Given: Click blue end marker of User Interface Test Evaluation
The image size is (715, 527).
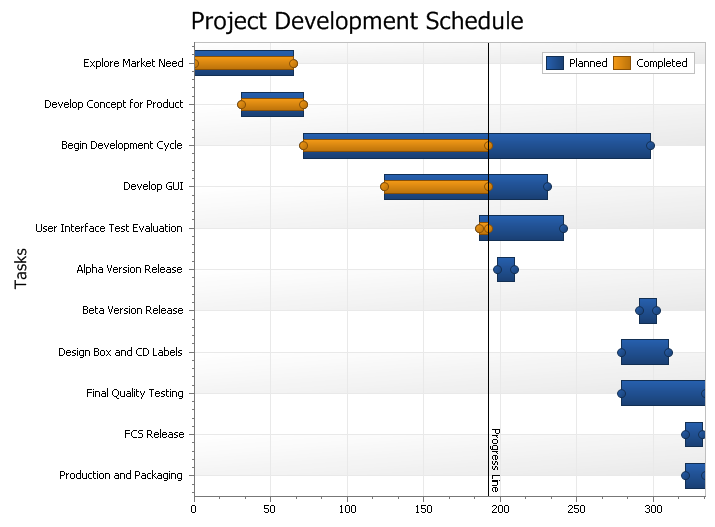Looking at the screenshot, I should [564, 228].
